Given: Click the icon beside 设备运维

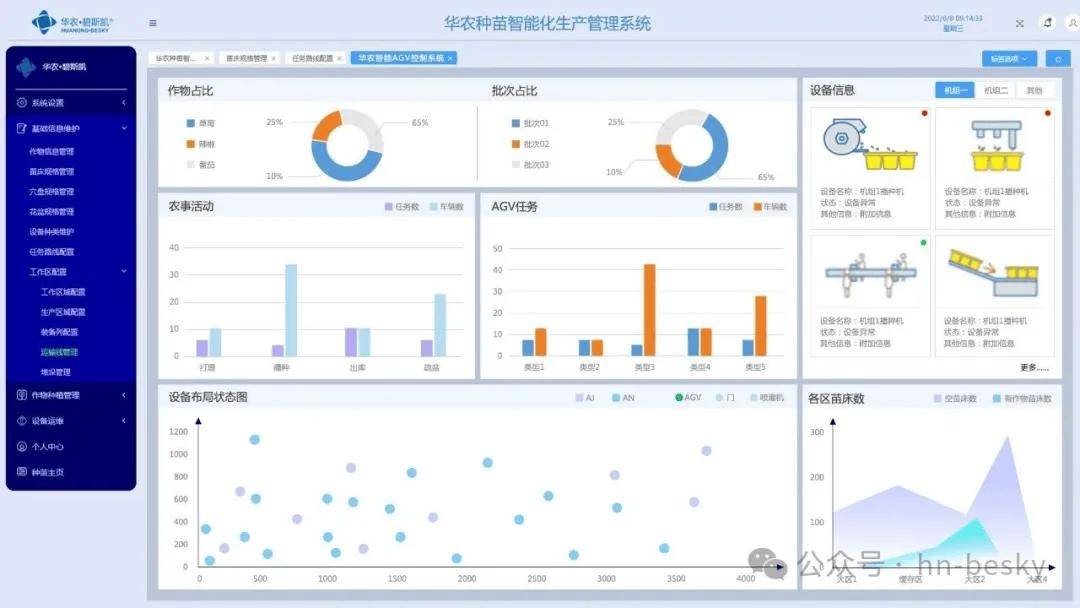Looking at the screenshot, I should [22, 421].
